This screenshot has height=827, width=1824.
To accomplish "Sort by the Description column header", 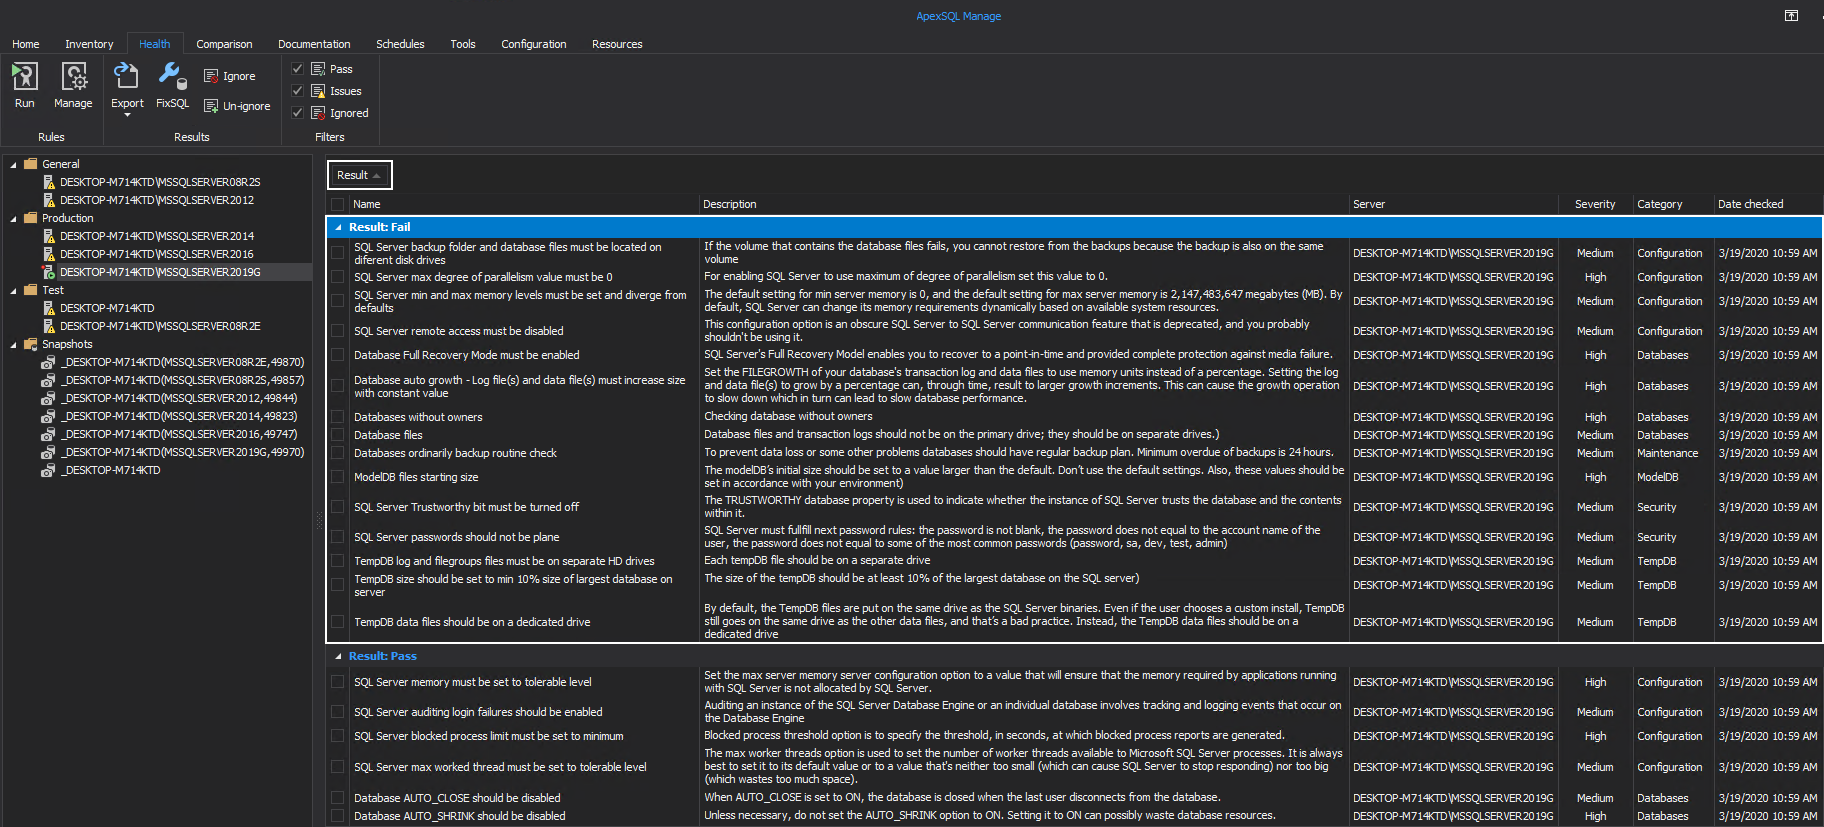I will coord(1024,204).
